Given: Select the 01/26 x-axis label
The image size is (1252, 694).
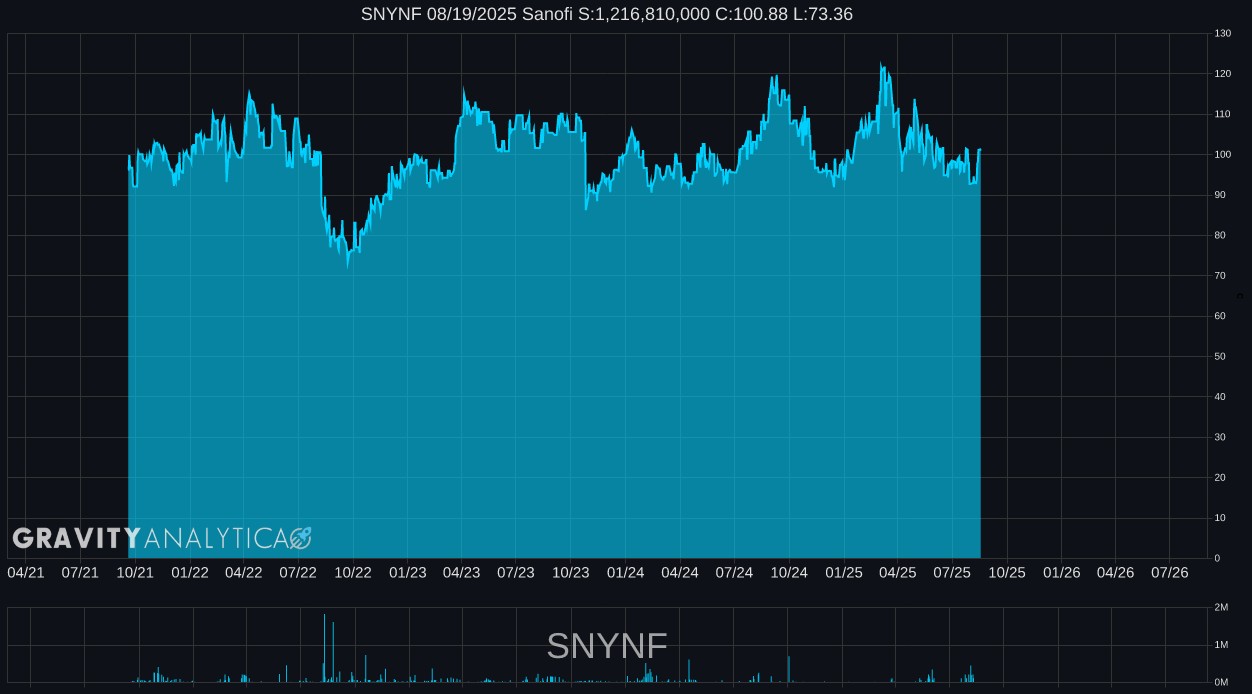Looking at the screenshot, I should pos(1062,572).
